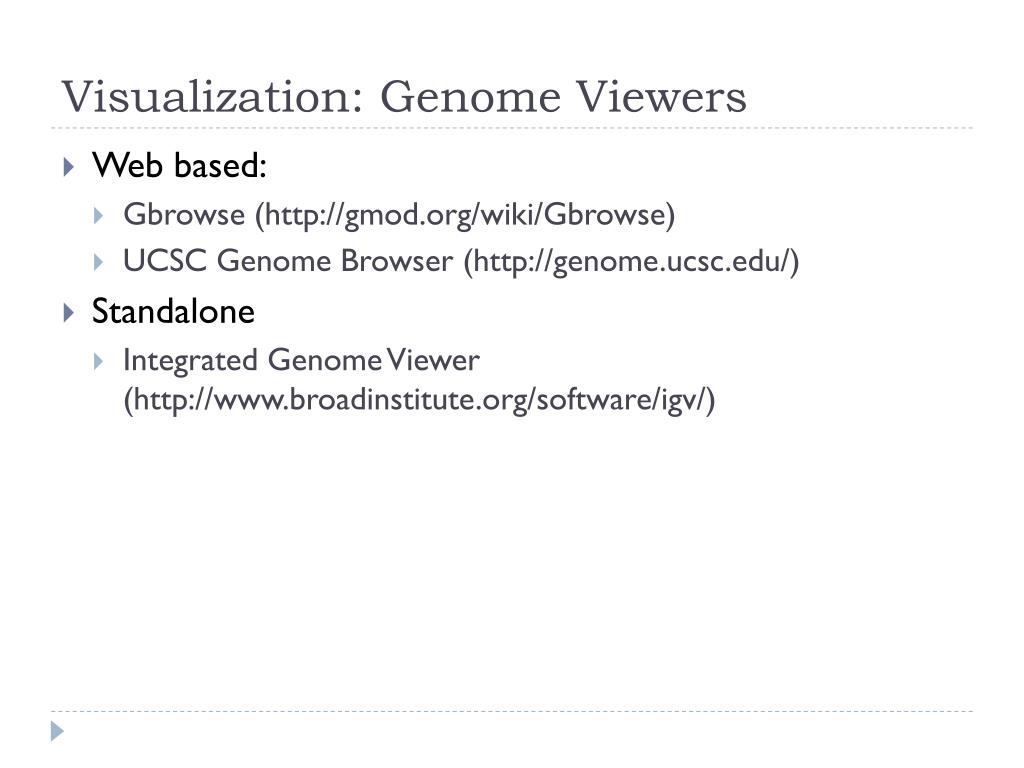Open the broadinstitute.org/software/igv link
Screen dimensions: 1024x768
(x=420, y=400)
